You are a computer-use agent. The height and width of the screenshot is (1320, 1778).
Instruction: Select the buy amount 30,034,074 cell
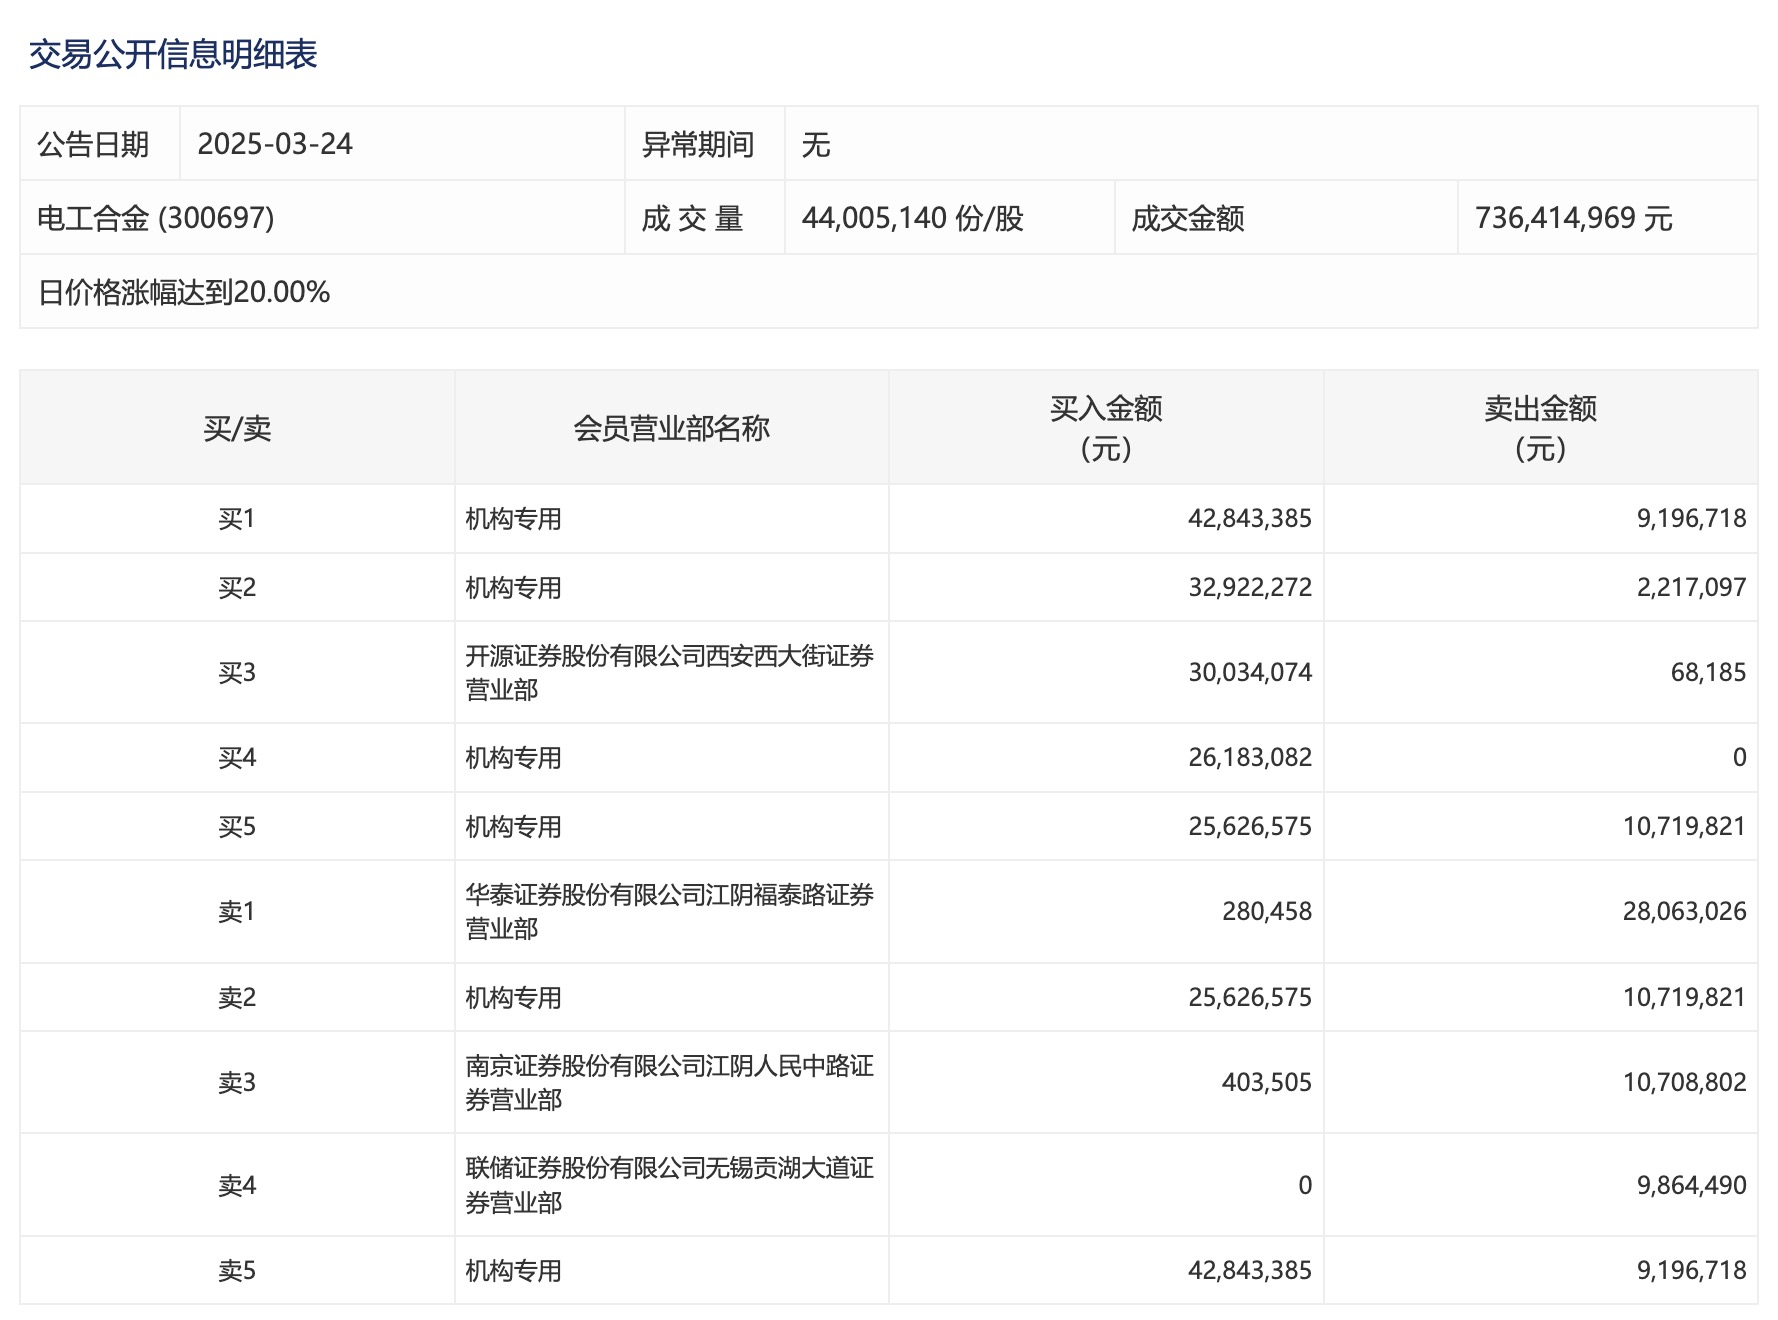pos(1249,672)
